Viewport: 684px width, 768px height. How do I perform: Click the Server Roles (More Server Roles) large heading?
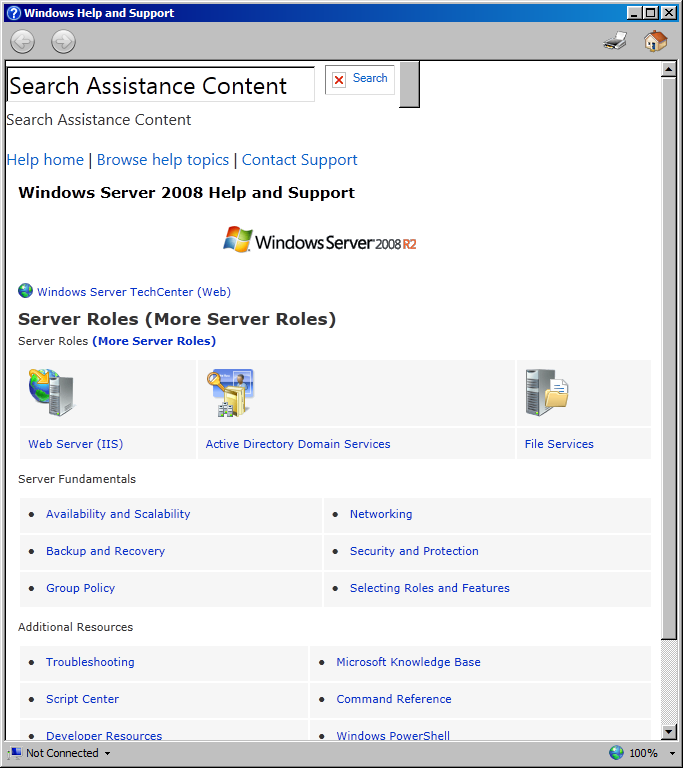point(177,319)
